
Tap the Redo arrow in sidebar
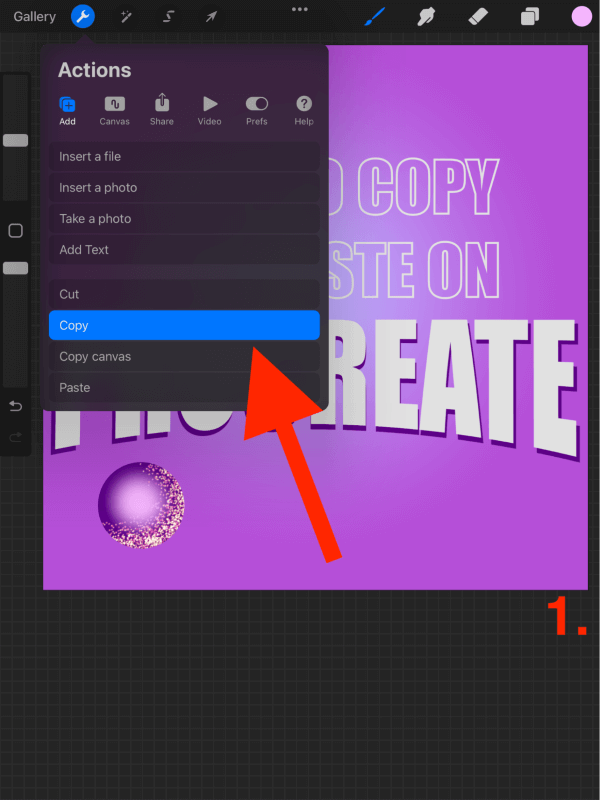[16, 437]
